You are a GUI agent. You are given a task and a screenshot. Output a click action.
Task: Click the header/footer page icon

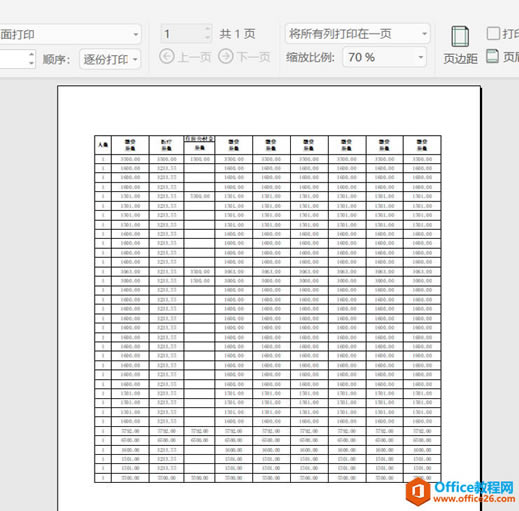[x=492, y=56]
